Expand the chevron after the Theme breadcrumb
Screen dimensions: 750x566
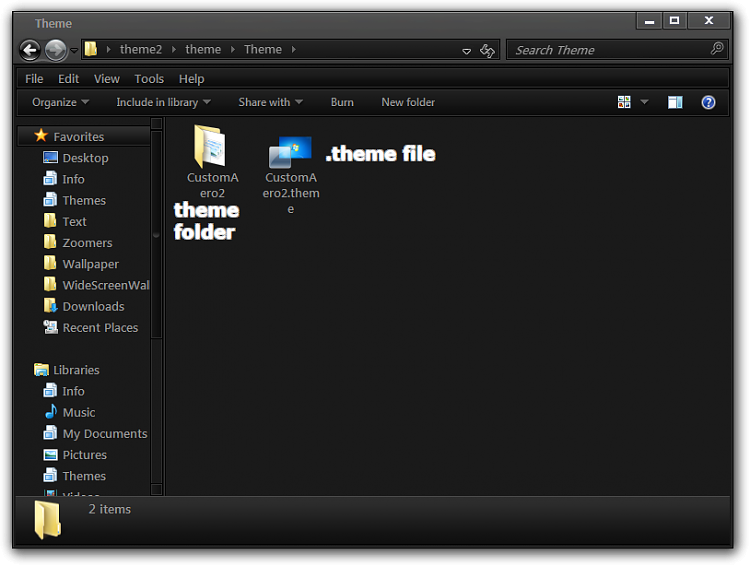293,49
